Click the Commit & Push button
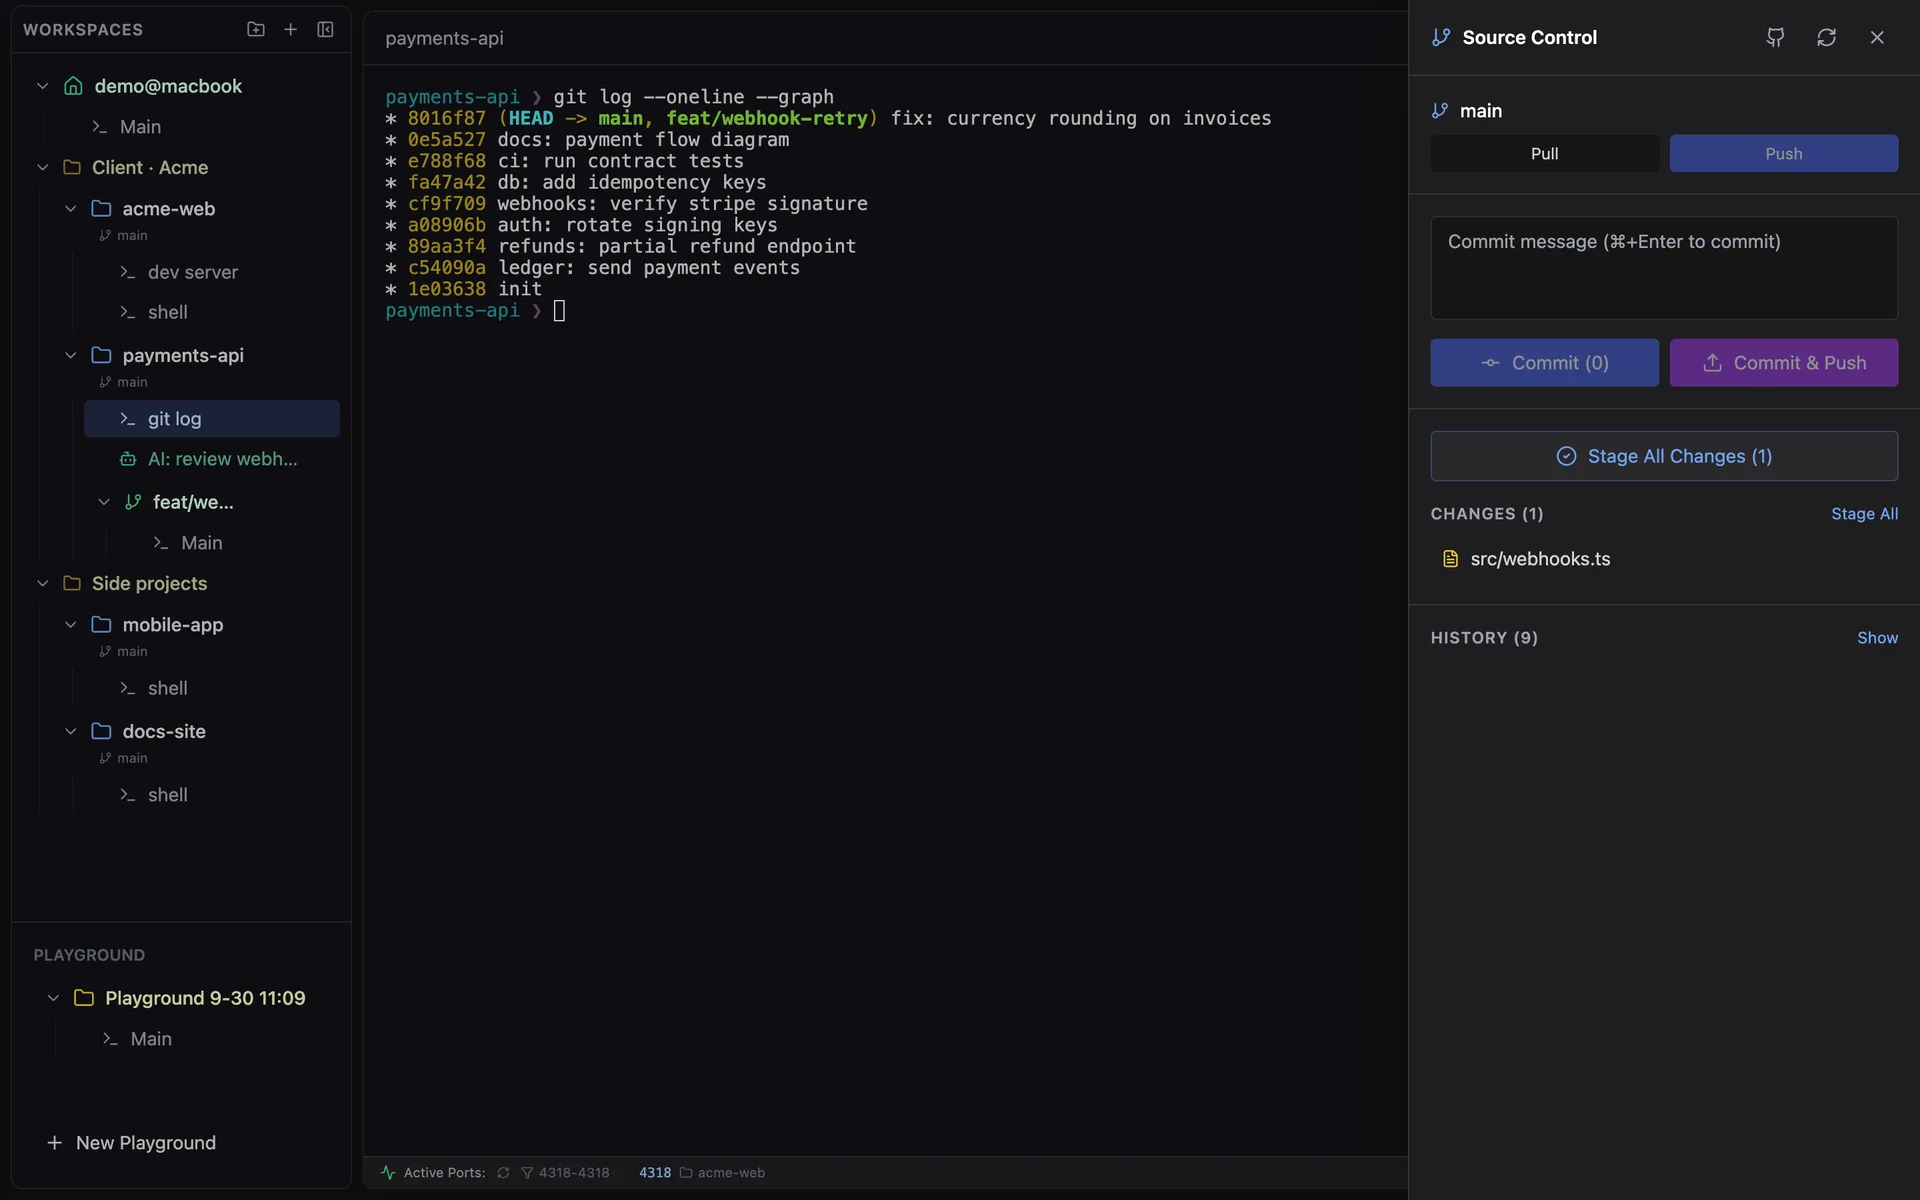 [x=1784, y=363]
